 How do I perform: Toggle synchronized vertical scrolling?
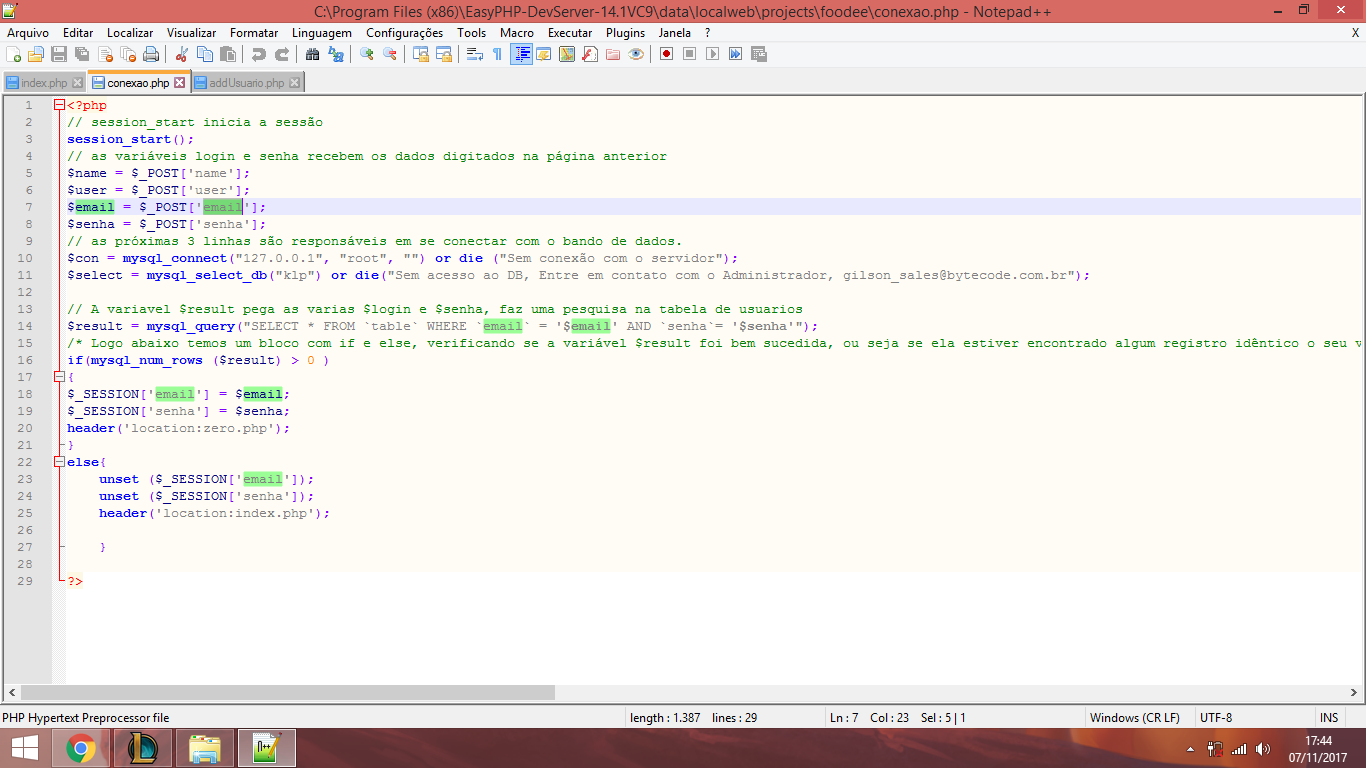[x=421, y=54]
